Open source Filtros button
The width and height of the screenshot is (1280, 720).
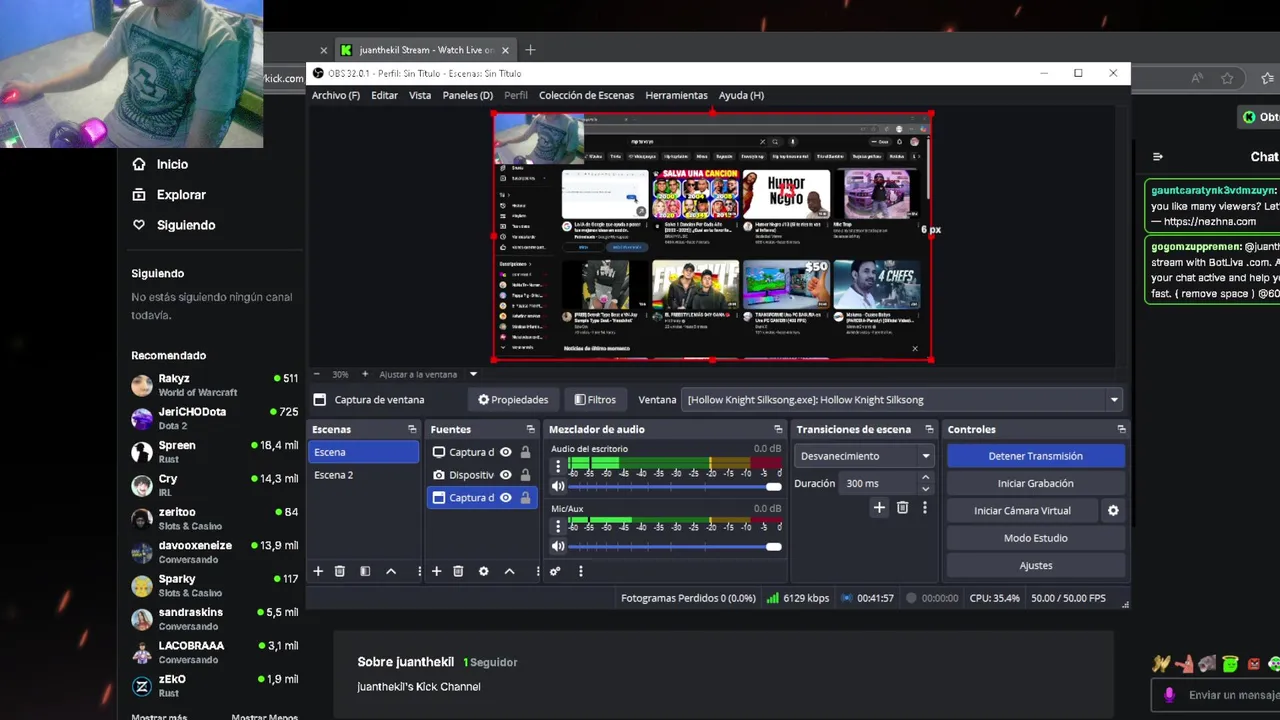595,400
